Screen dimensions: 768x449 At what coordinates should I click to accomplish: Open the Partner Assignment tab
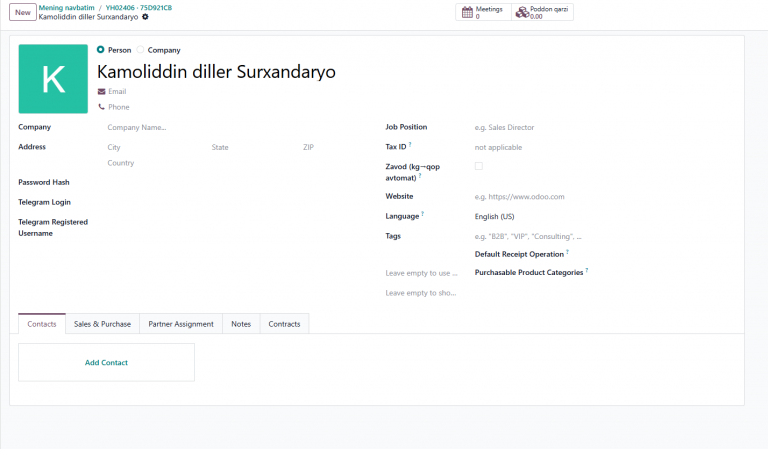[181, 324]
